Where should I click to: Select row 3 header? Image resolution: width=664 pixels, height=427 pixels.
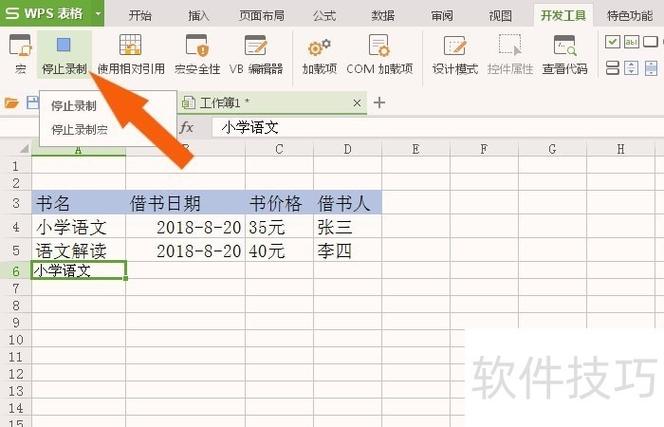coord(16,203)
